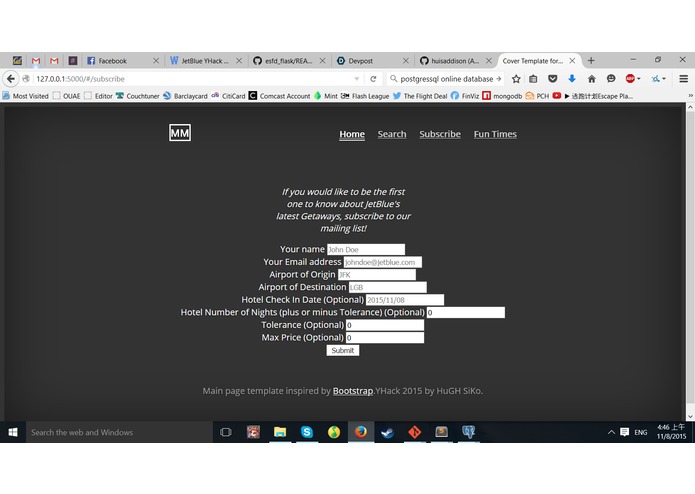Click the Airport of Origin field

pos(377,275)
